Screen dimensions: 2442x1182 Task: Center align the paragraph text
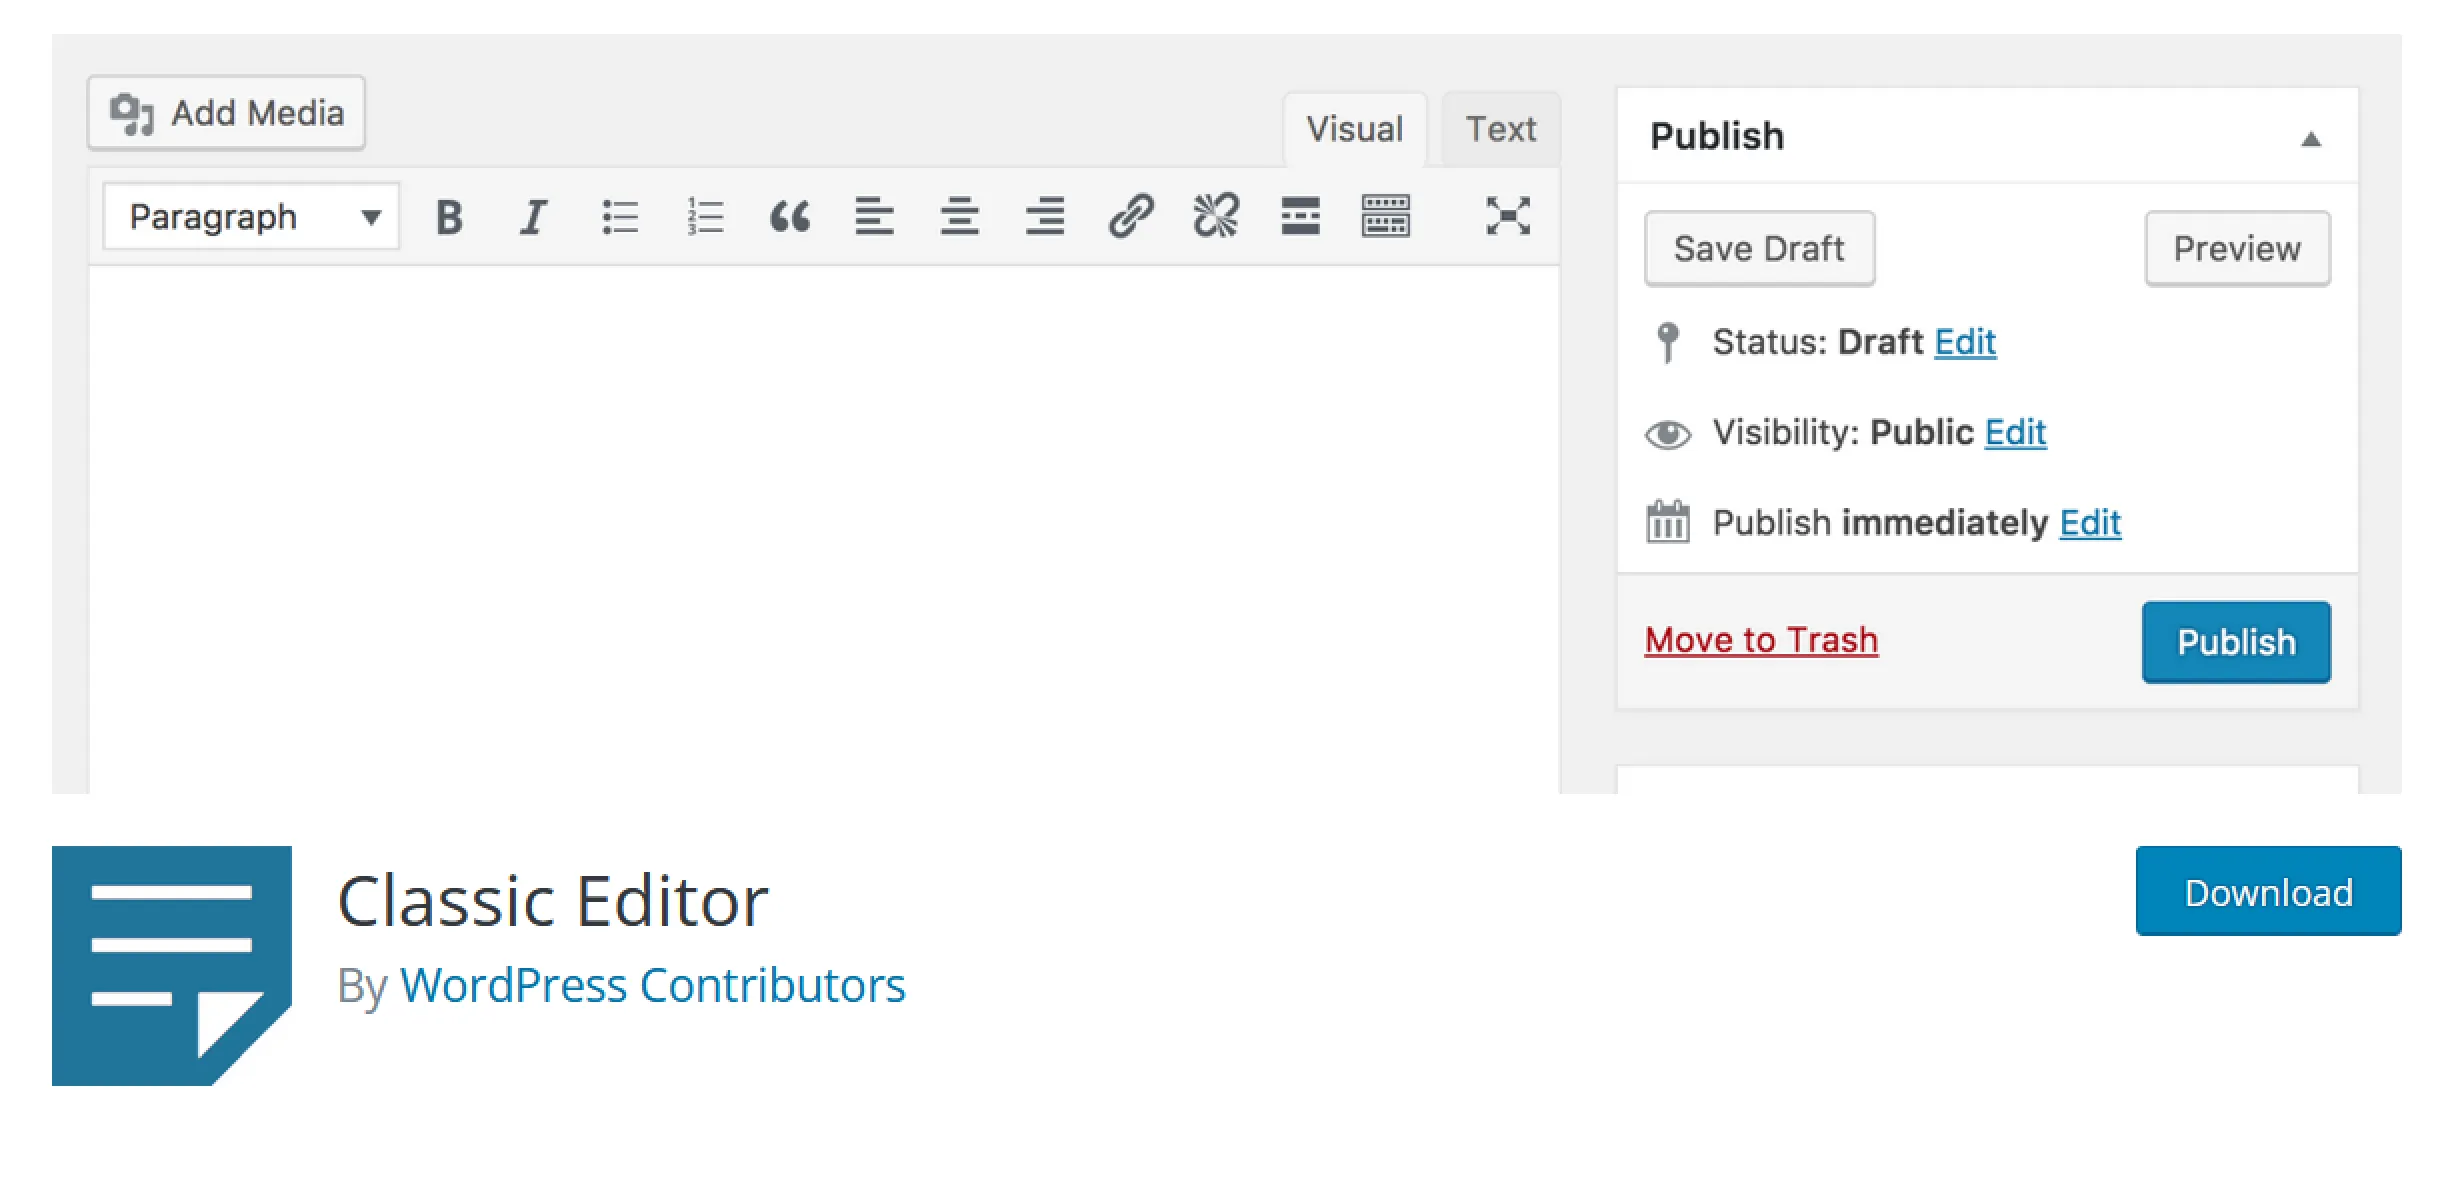point(959,216)
